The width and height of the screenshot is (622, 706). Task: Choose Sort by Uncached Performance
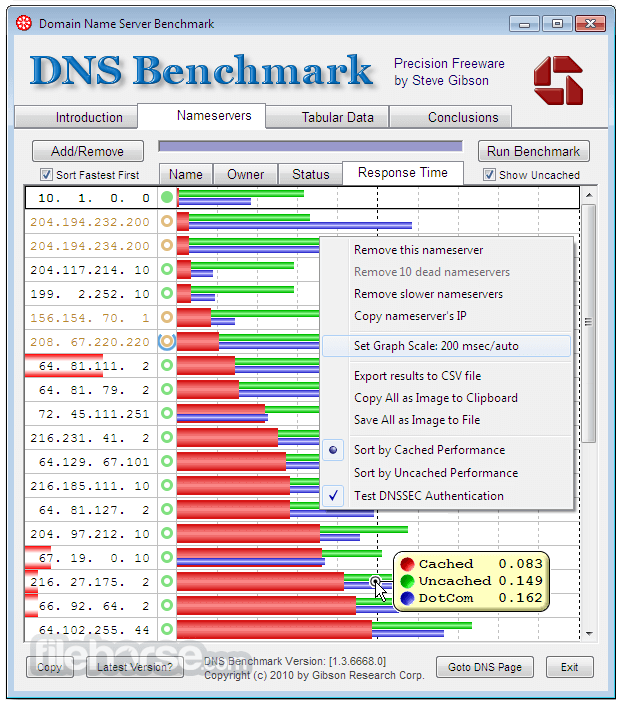436,473
